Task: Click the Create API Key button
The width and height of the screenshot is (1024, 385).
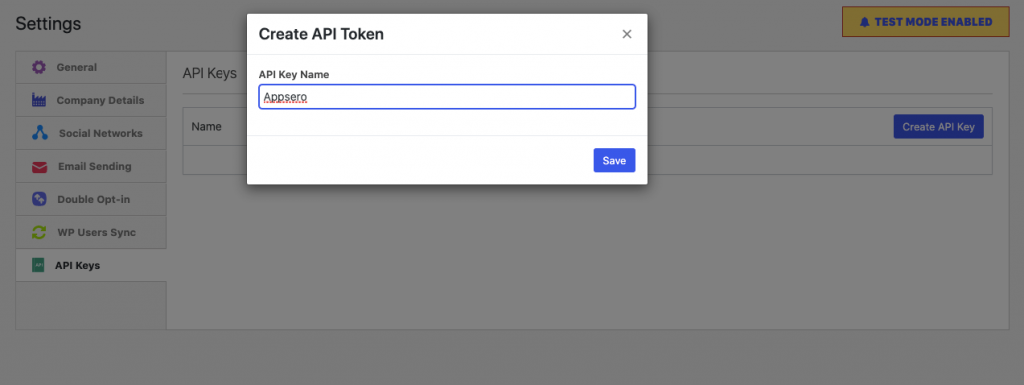Action: click(x=938, y=127)
